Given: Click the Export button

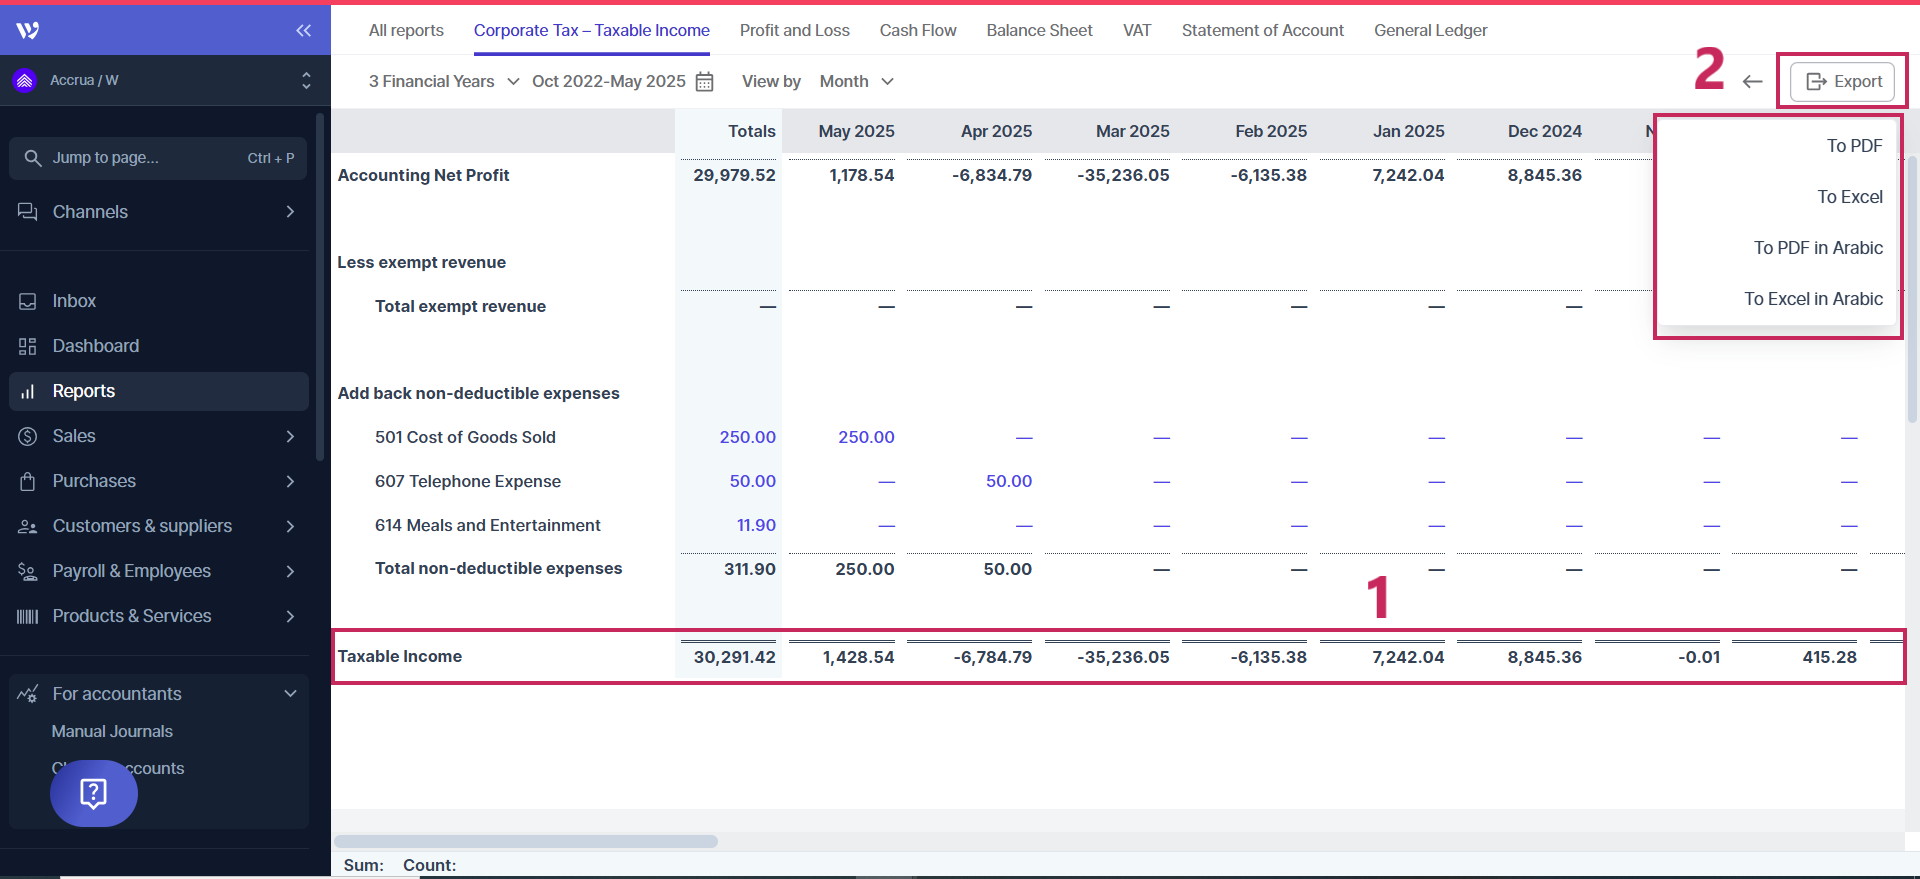Looking at the screenshot, I should click(1843, 82).
